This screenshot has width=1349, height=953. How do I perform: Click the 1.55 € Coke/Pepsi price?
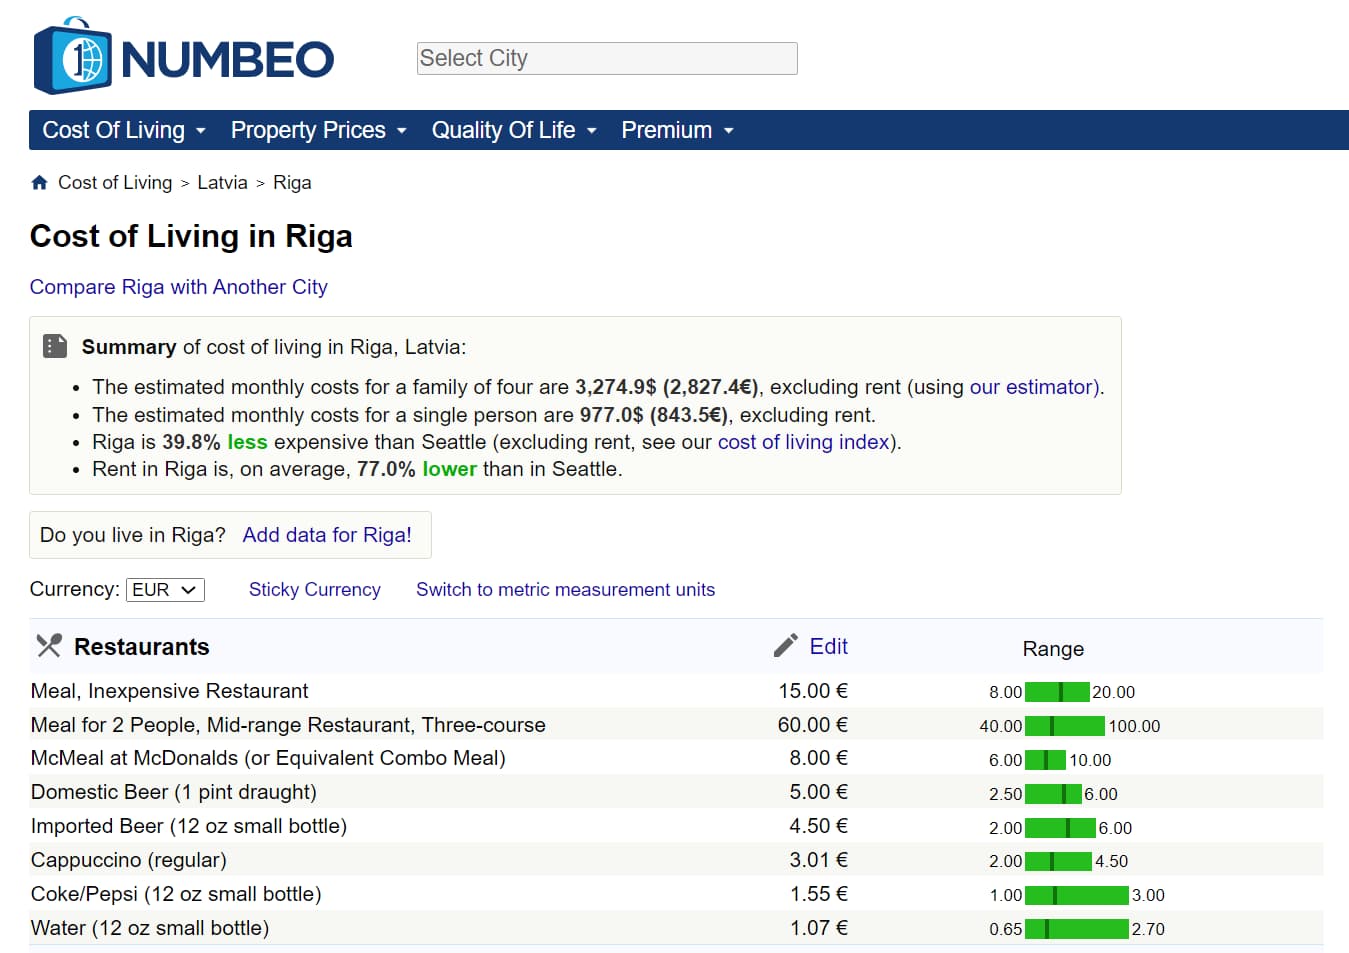click(819, 894)
